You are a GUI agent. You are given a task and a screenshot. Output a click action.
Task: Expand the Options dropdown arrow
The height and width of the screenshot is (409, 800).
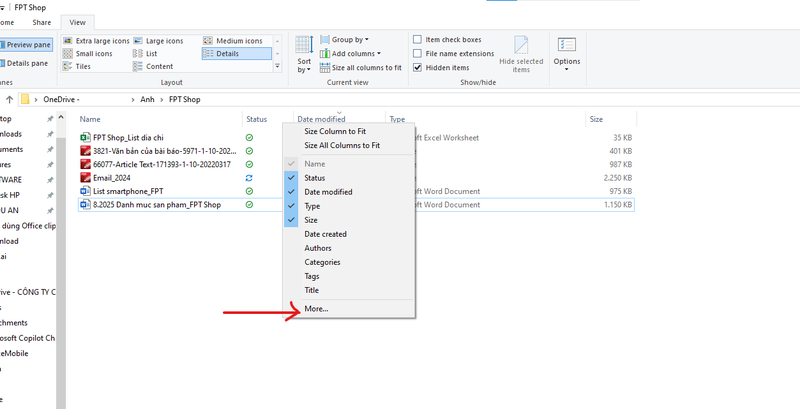point(567,69)
